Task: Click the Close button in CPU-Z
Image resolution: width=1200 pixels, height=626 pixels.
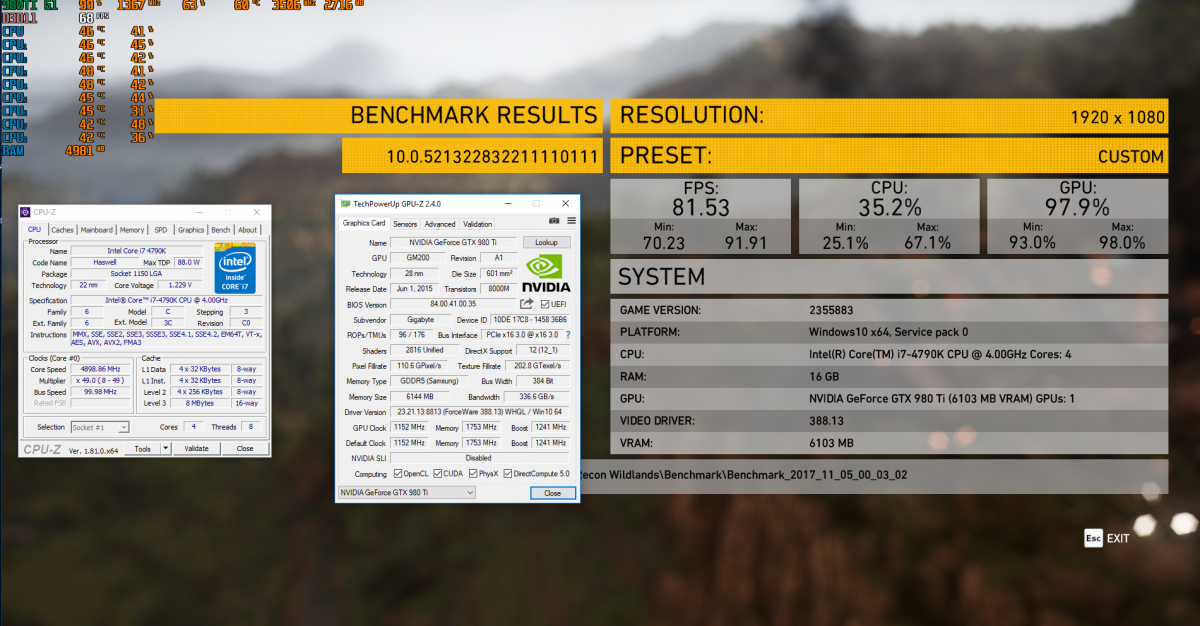Action: click(x=244, y=449)
